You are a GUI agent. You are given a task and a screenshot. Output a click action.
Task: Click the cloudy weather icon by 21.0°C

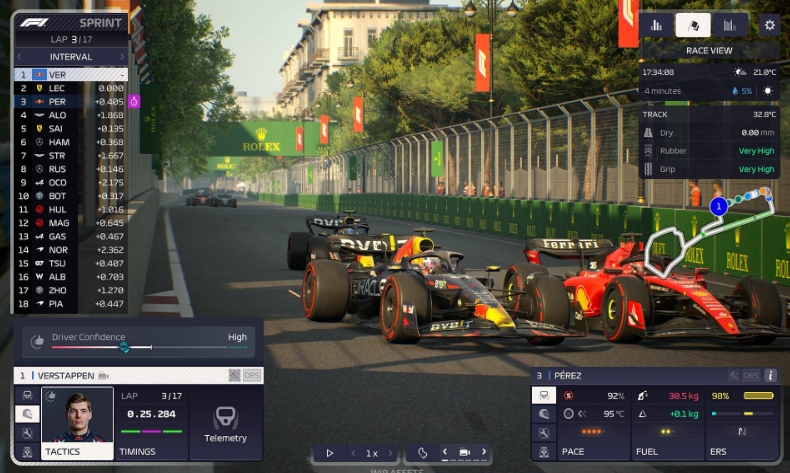[x=740, y=72]
